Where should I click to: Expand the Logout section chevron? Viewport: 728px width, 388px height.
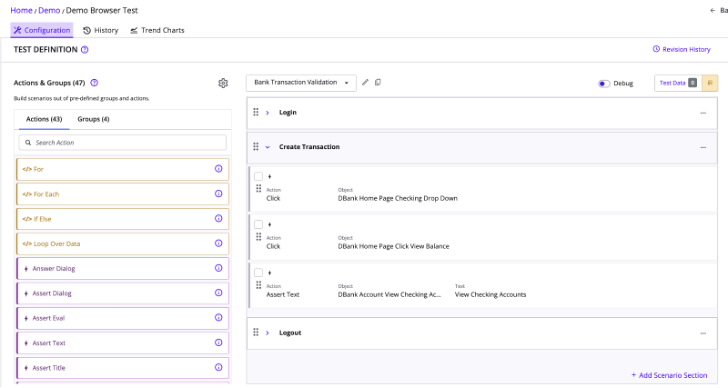pos(267,333)
